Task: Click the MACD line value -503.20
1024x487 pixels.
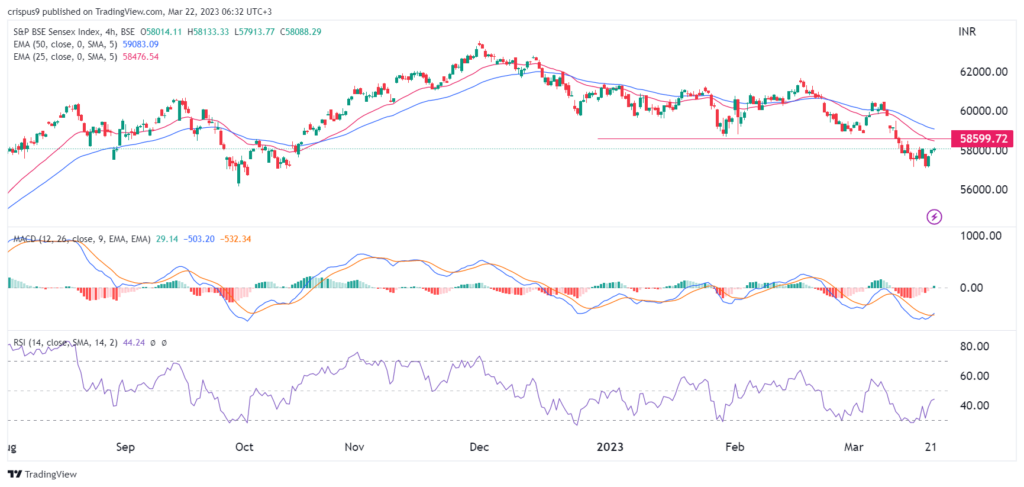Action: point(197,240)
